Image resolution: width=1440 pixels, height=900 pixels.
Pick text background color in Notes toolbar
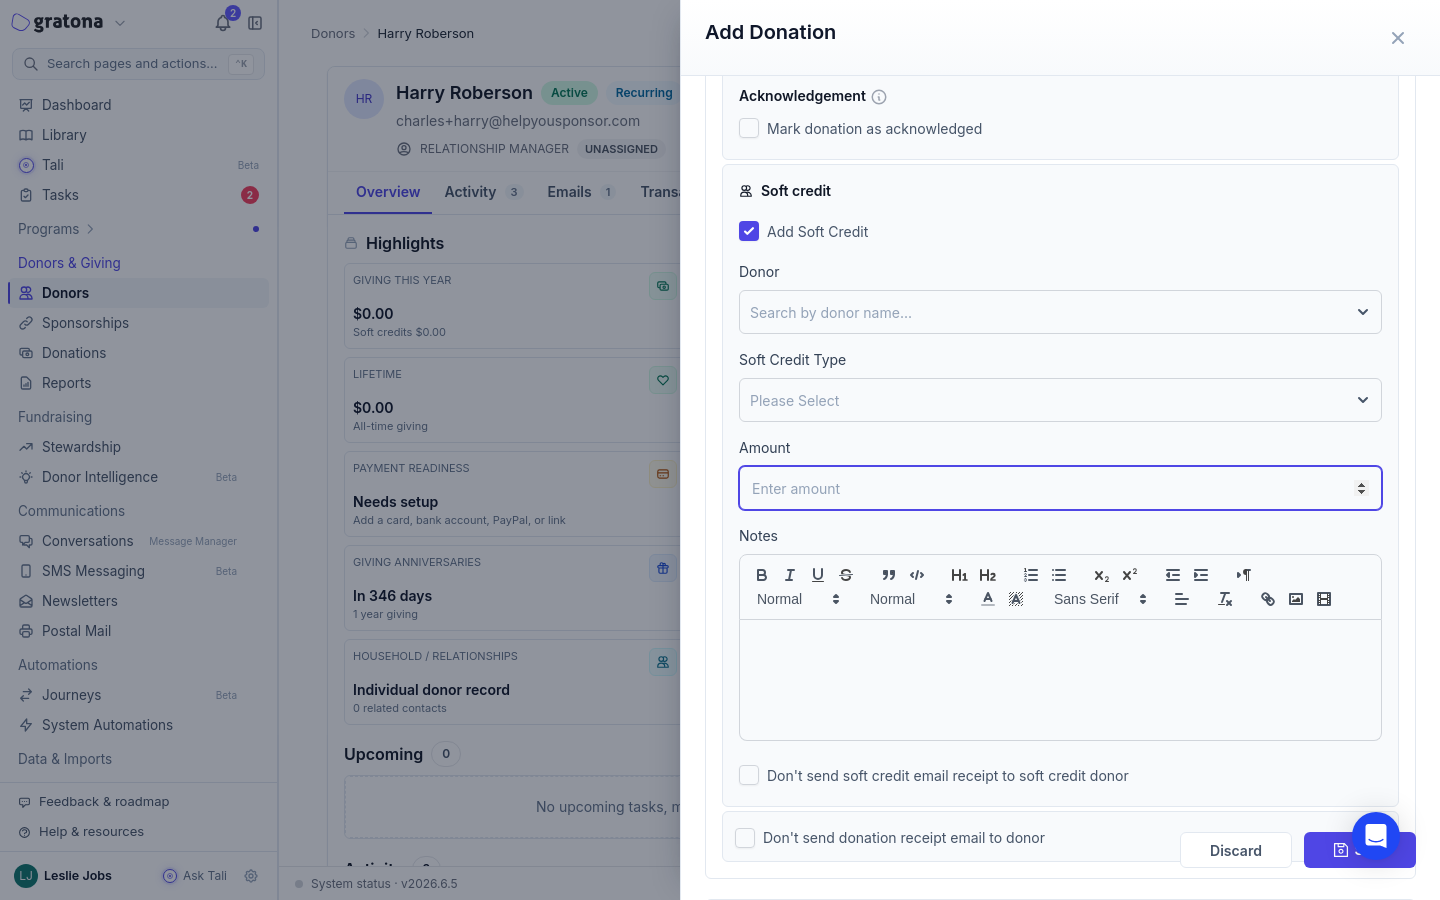(1016, 599)
